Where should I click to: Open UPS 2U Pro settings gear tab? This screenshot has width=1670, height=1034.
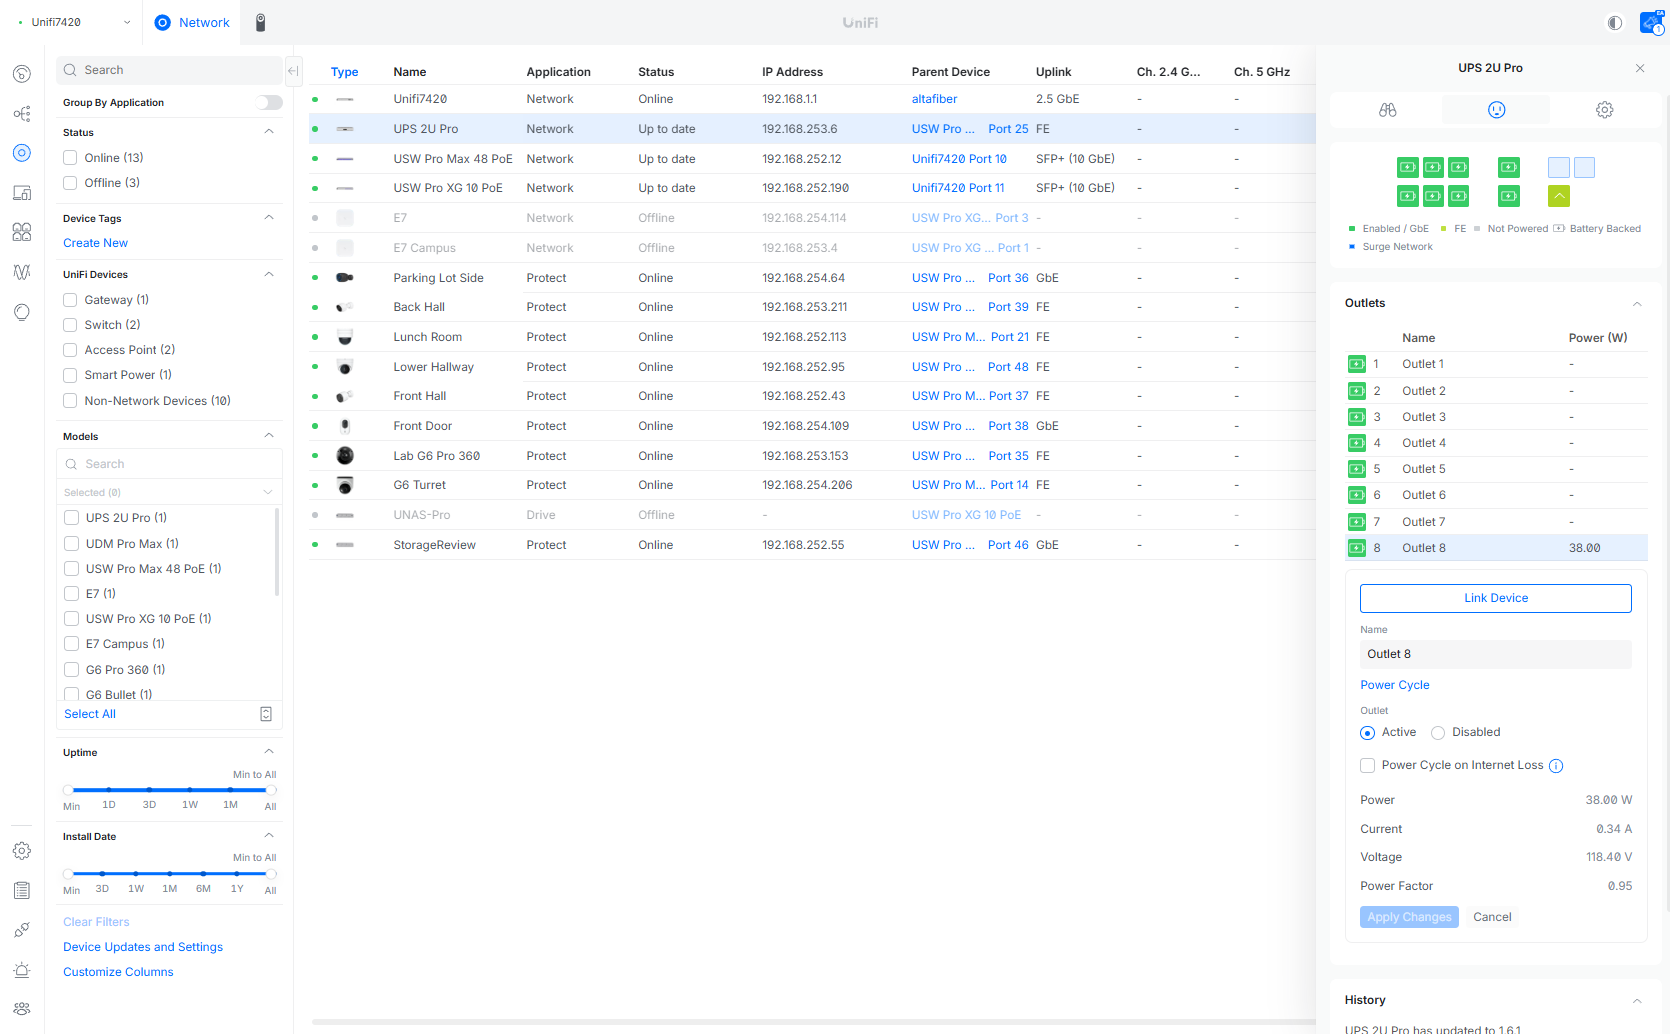tap(1604, 110)
